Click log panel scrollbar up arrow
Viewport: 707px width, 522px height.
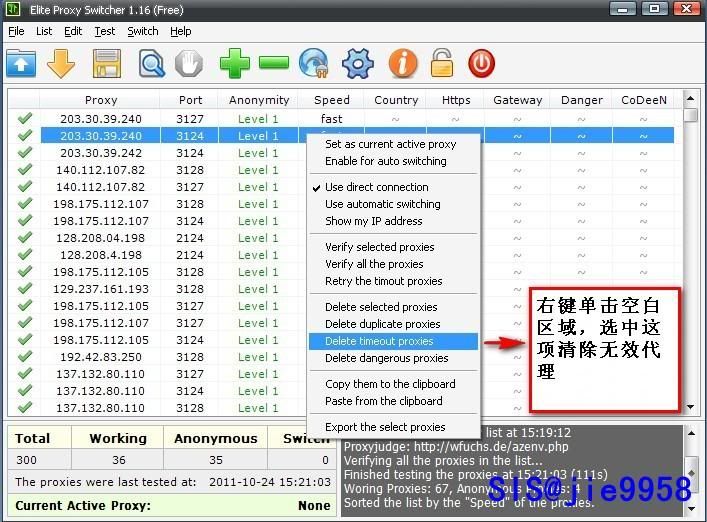click(691, 434)
